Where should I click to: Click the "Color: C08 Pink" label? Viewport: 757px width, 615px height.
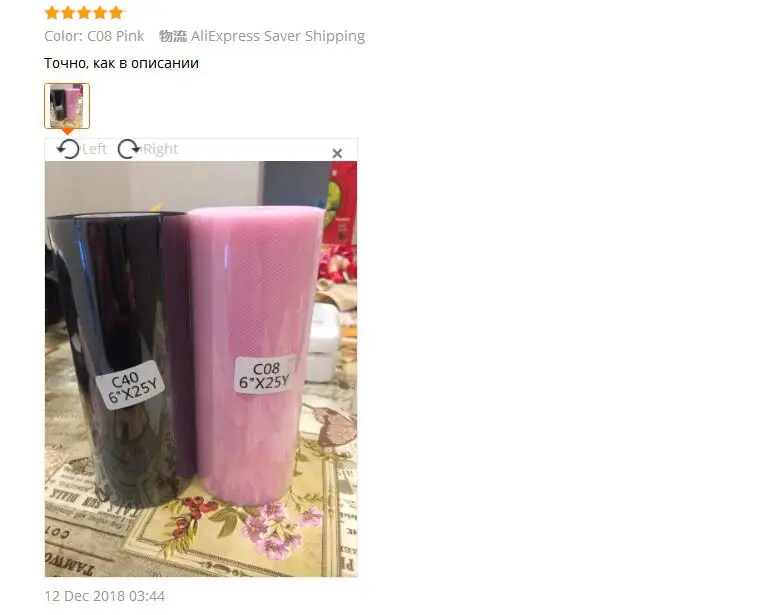coord(94,36)
